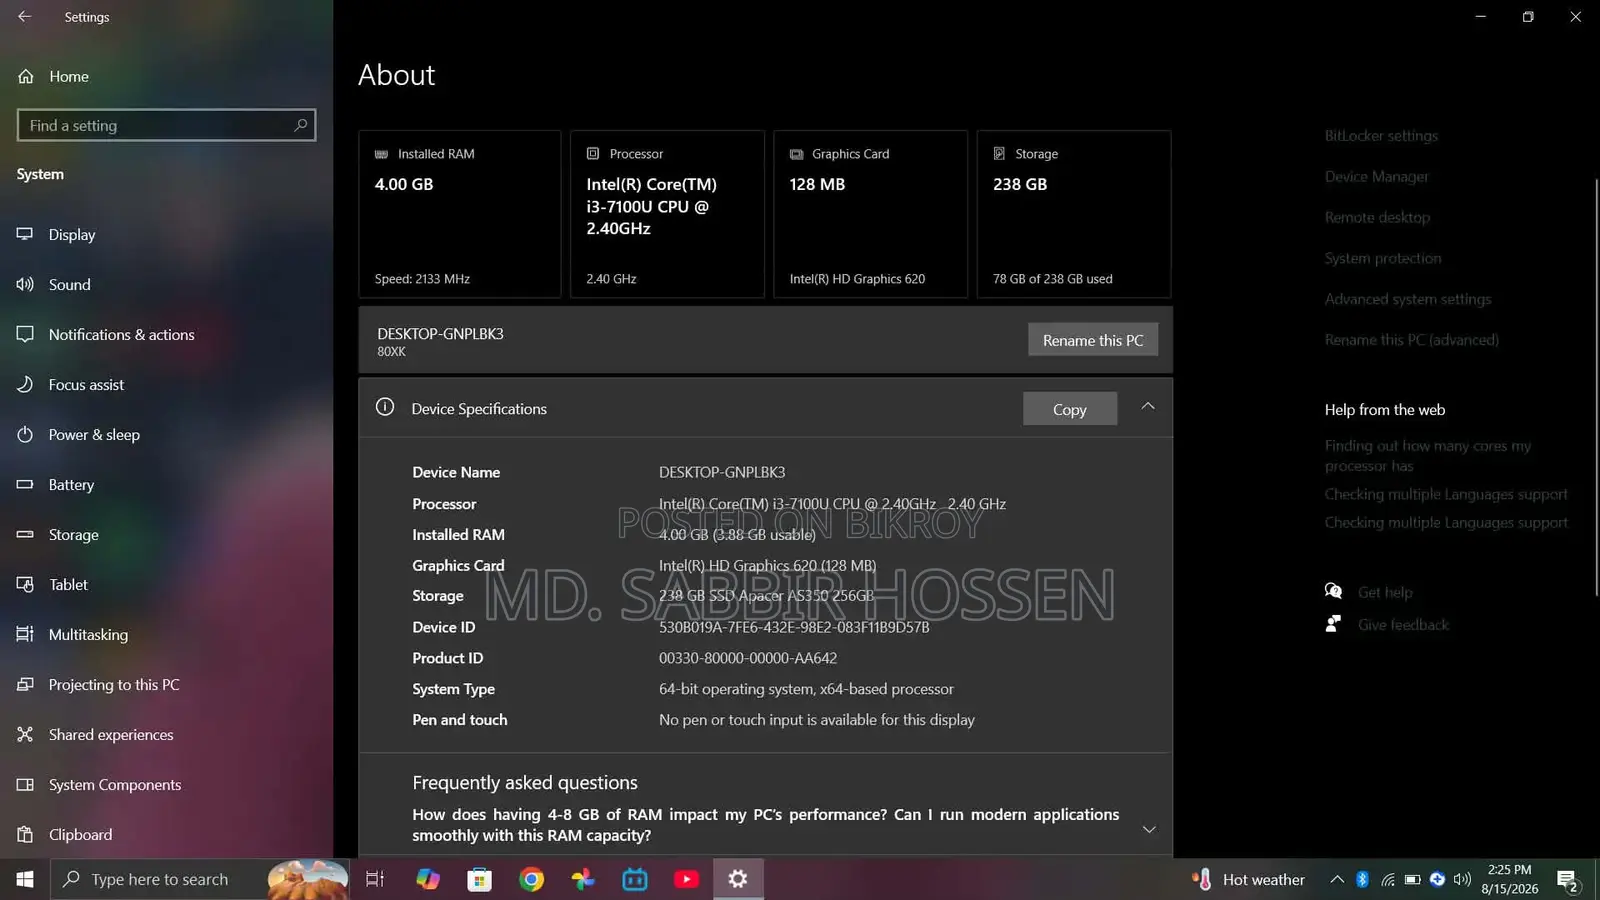Image resolution: width=1600 pixels, height=900 pixels.
Task: Click the Processor card
Action: pos(667,214)
